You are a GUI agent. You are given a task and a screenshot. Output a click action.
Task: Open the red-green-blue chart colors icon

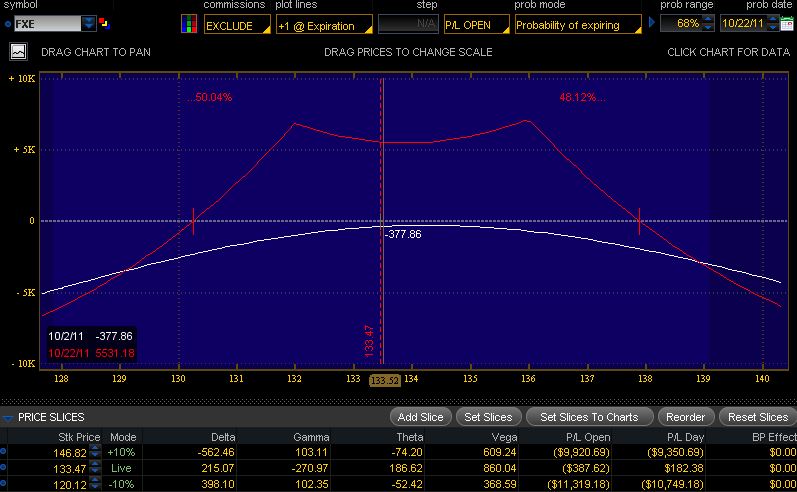[x=189, y=24]
